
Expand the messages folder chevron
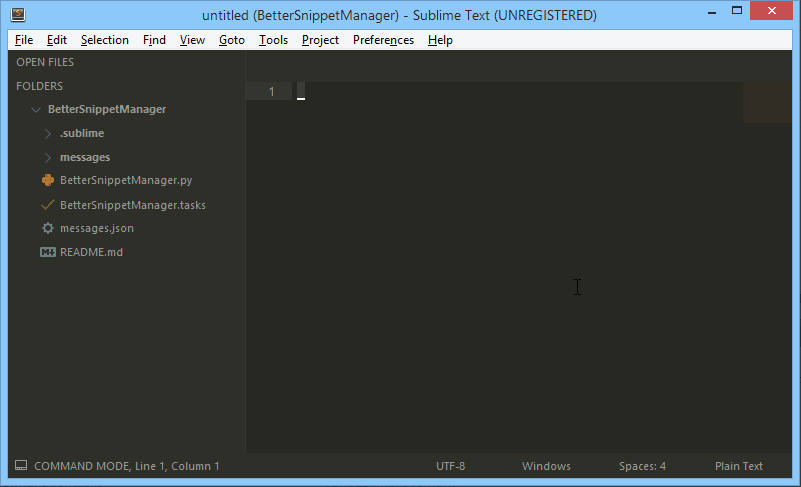pyautogui.click(x=48, y=157)
